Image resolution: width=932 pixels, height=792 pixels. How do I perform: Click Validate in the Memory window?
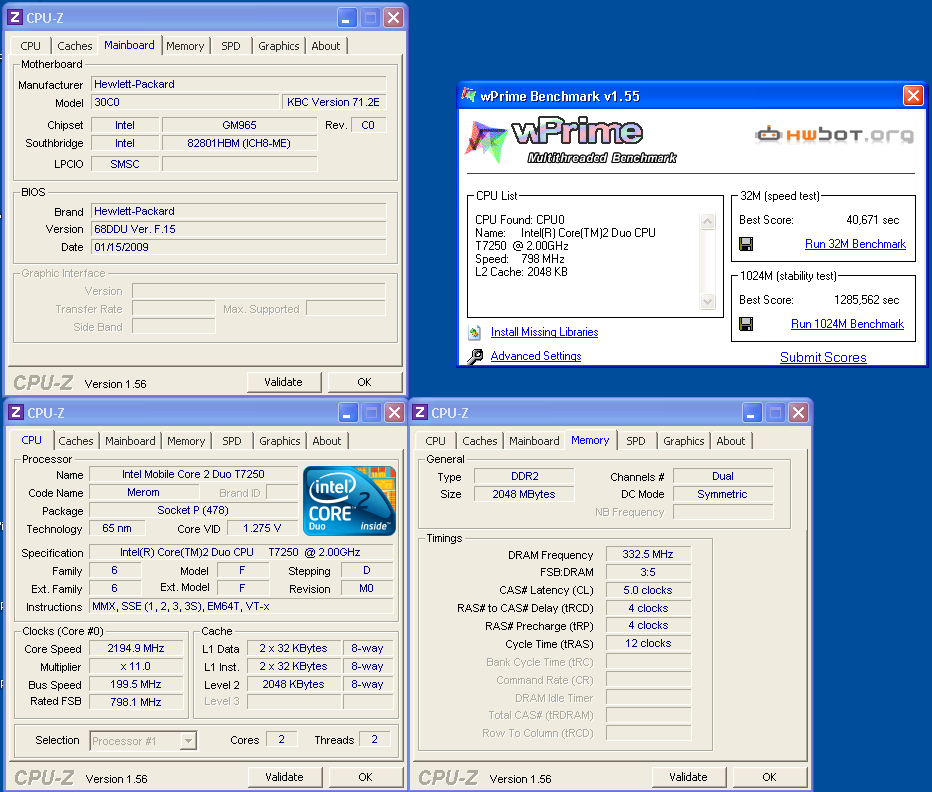688,777
